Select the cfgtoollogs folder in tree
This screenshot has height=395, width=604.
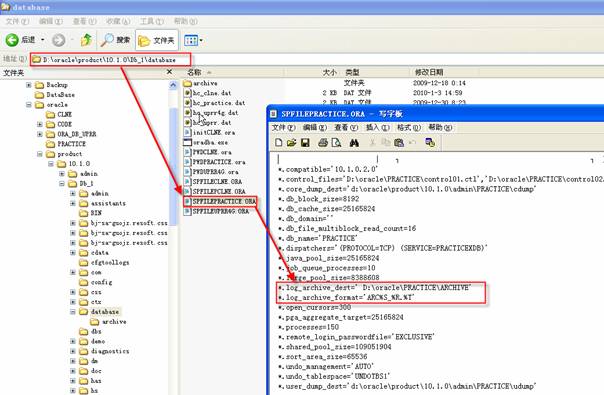tap(104, 262)
